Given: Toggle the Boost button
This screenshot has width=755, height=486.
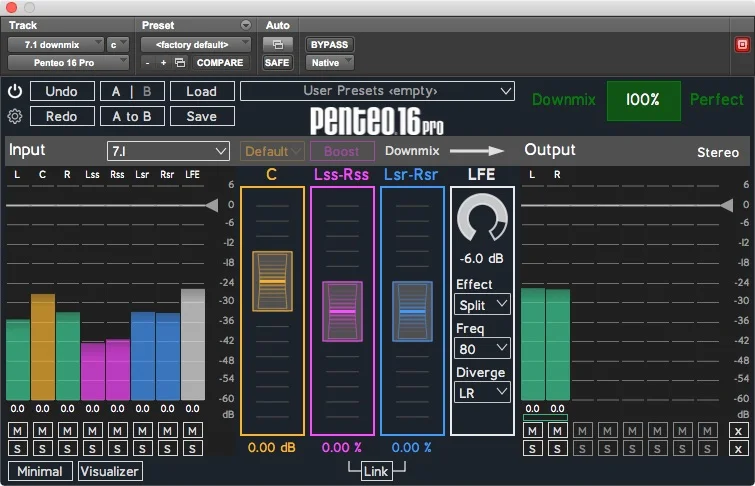Looking at the screenshot, I should 342,151.
